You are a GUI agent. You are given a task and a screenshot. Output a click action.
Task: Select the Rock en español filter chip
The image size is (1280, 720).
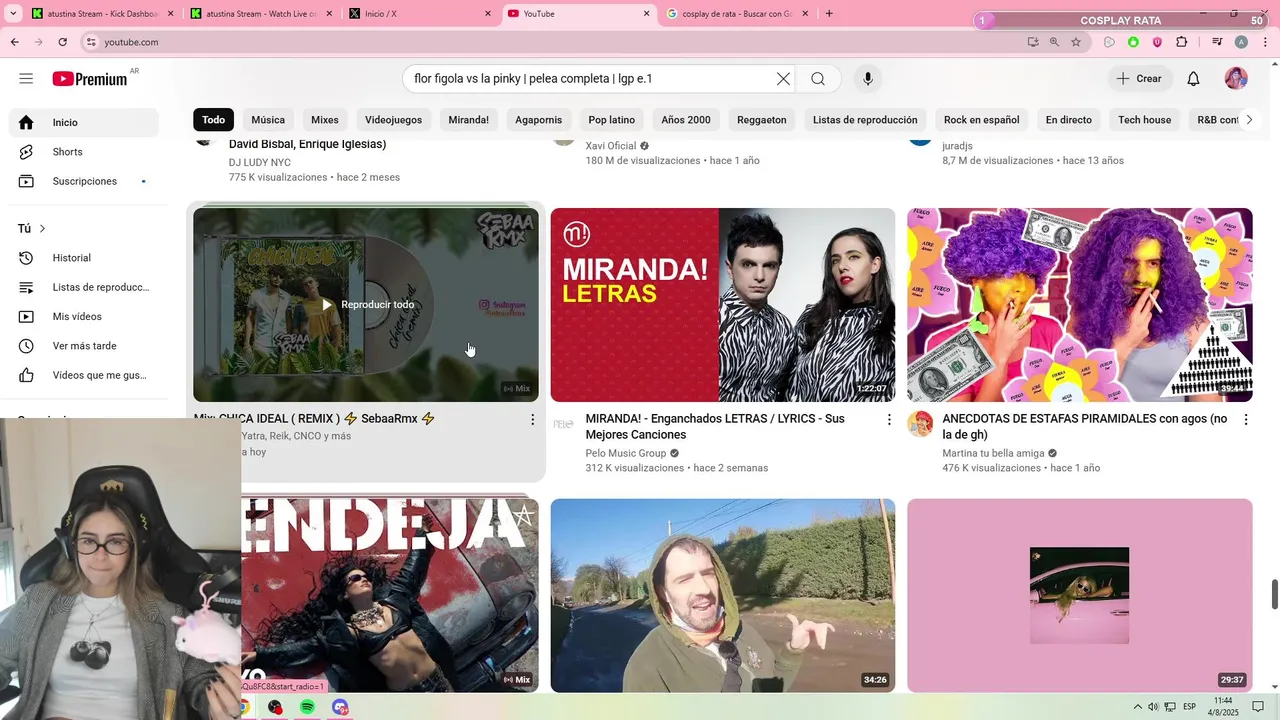[x=981, y=120]
